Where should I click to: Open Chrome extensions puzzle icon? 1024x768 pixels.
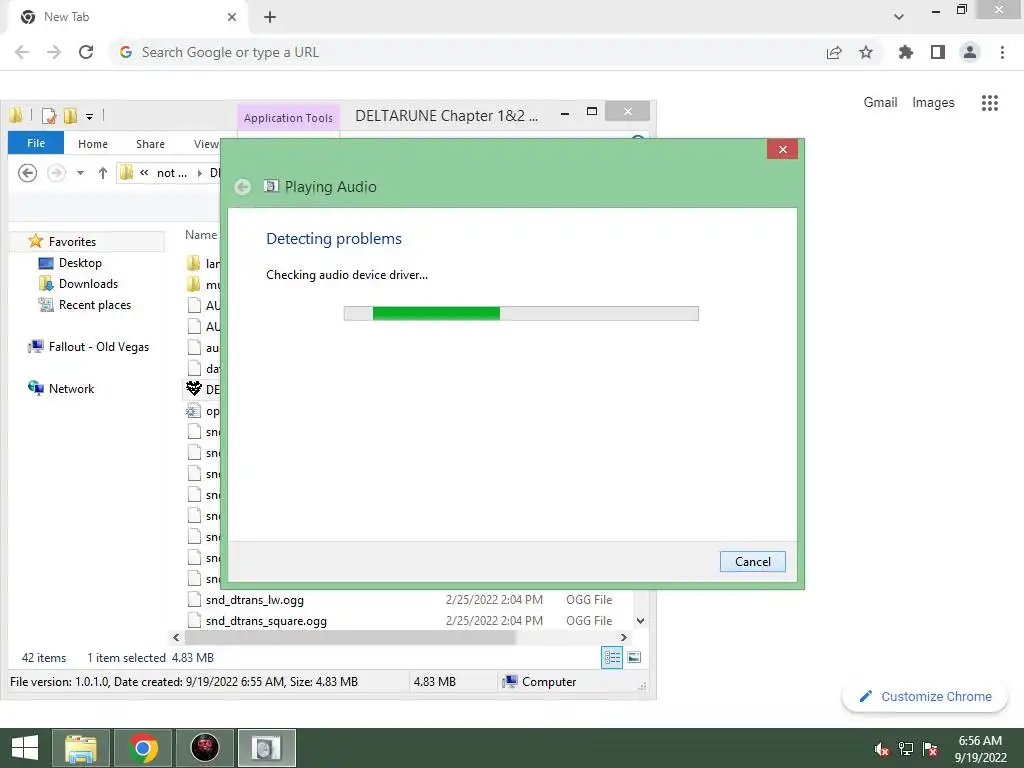[905, 52]
